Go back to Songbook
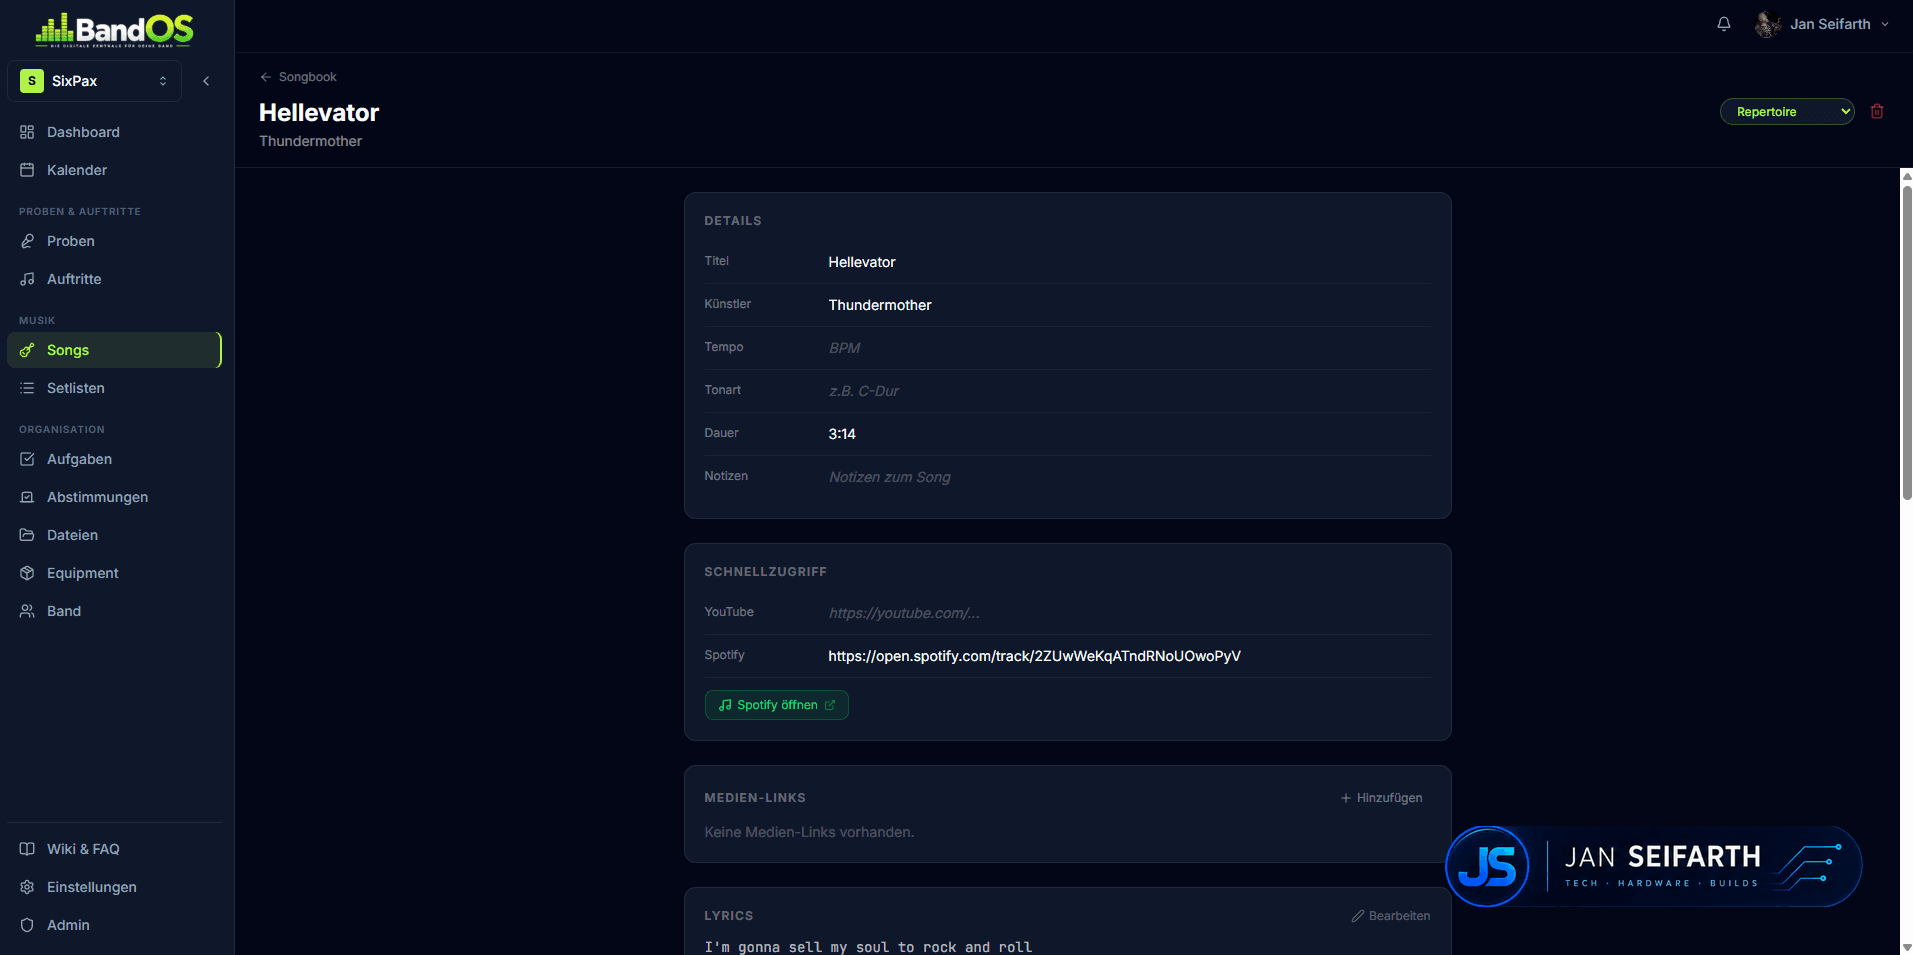Viewport: 1913px width, 955px height. tap(298, 77)
